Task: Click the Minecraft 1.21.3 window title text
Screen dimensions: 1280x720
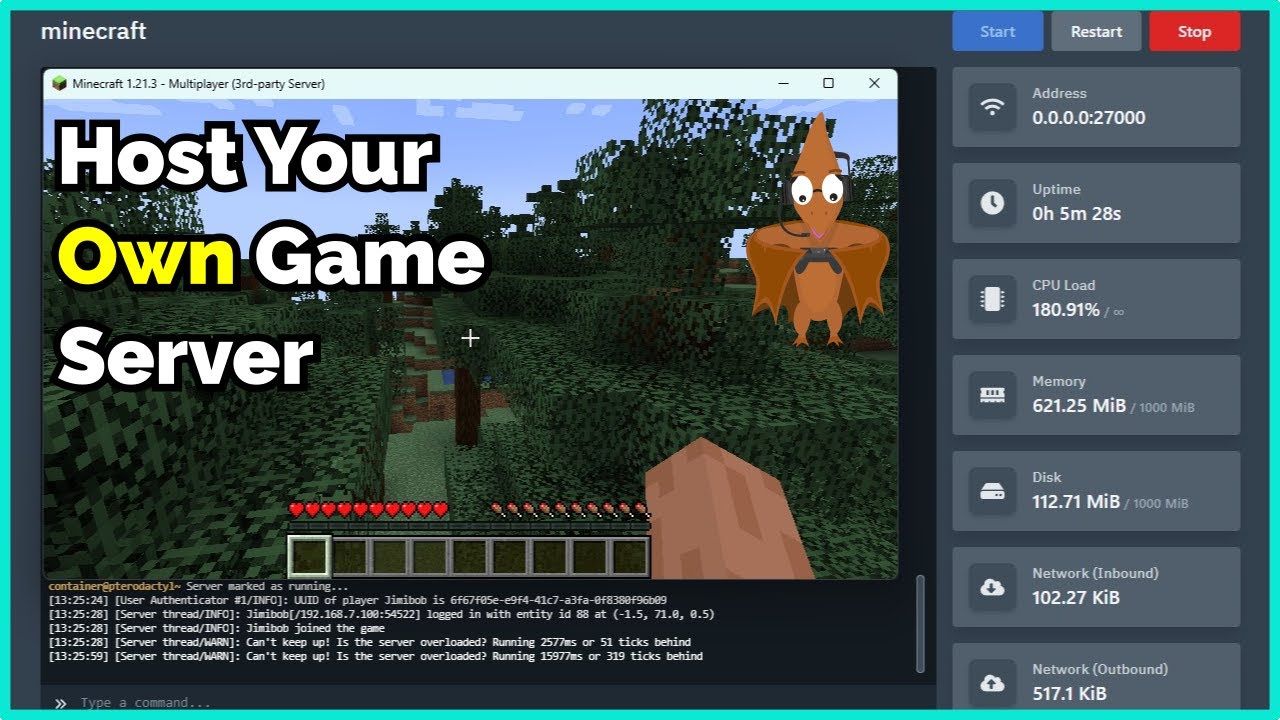Action: (198, 84)
